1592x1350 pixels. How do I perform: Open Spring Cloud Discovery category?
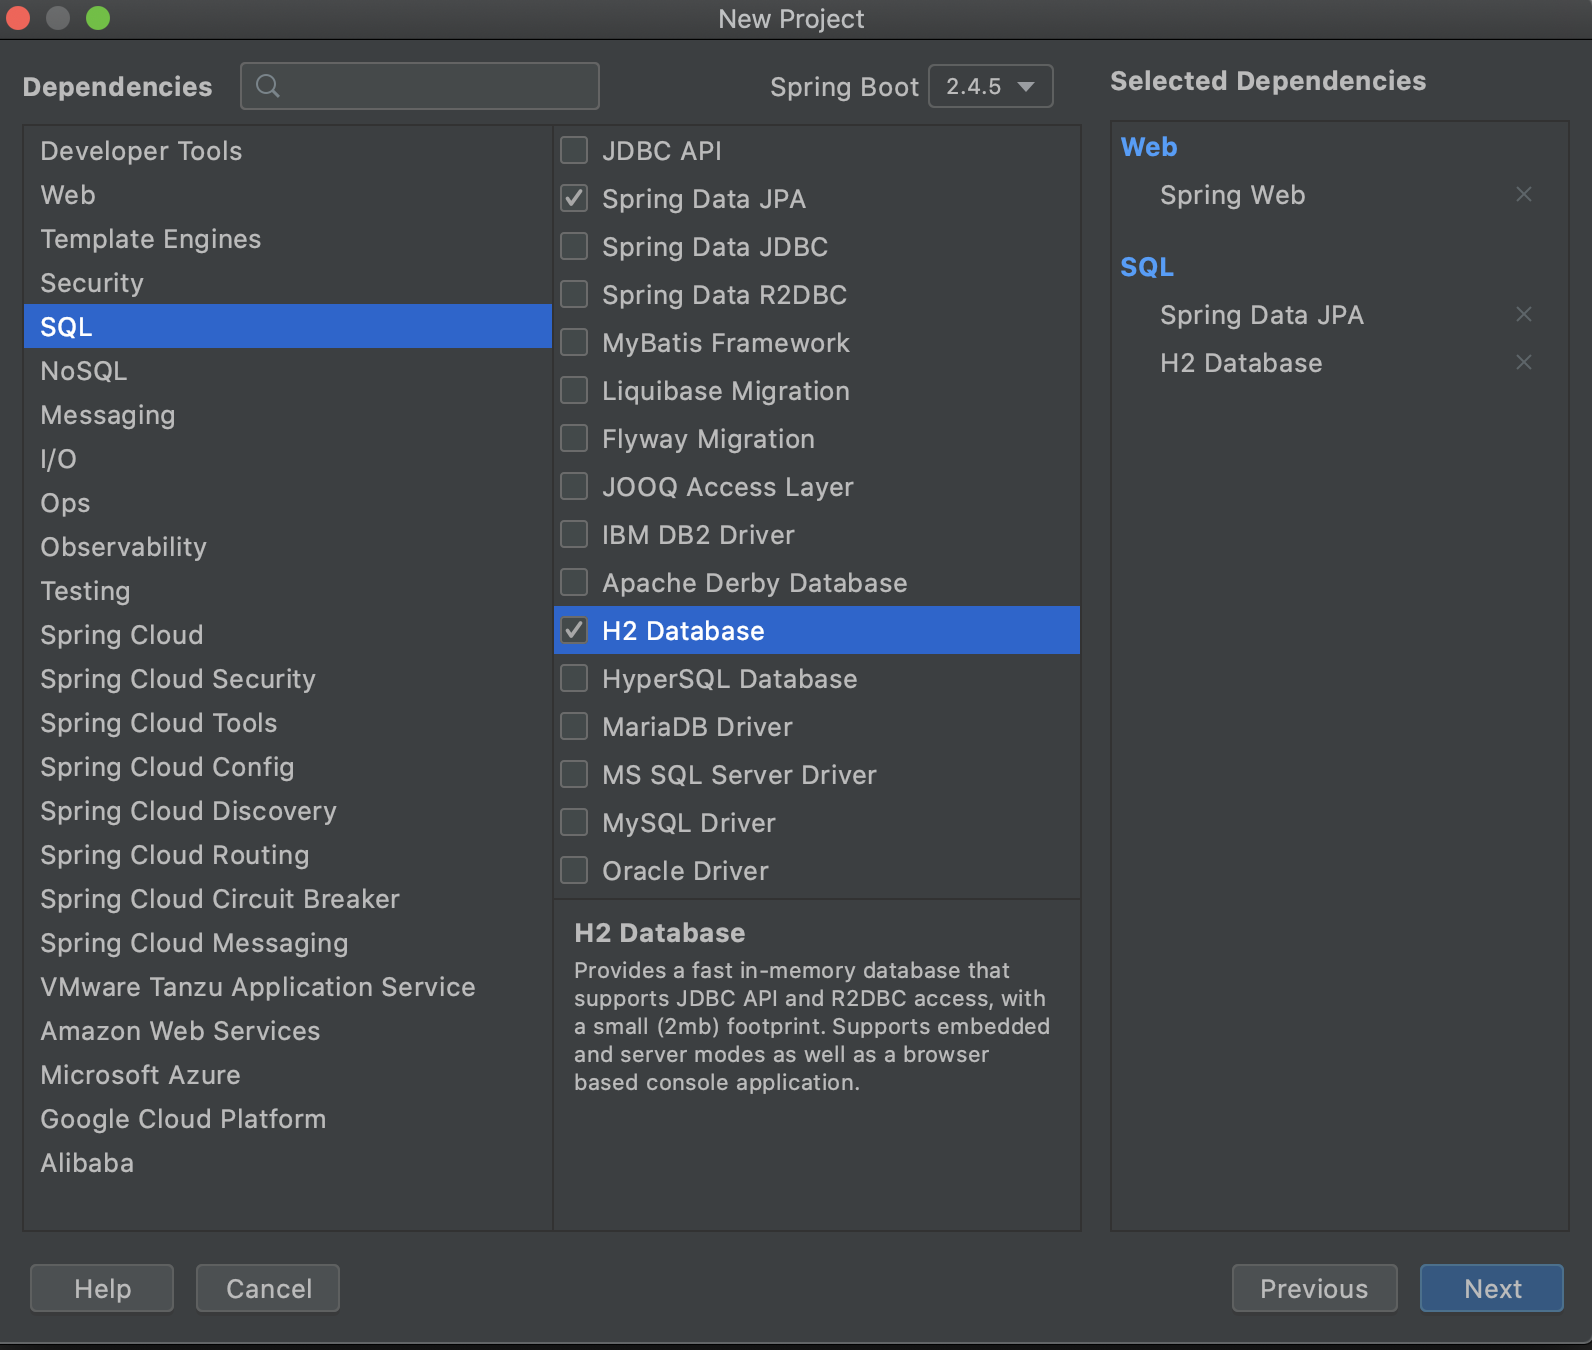click(288, 810)
